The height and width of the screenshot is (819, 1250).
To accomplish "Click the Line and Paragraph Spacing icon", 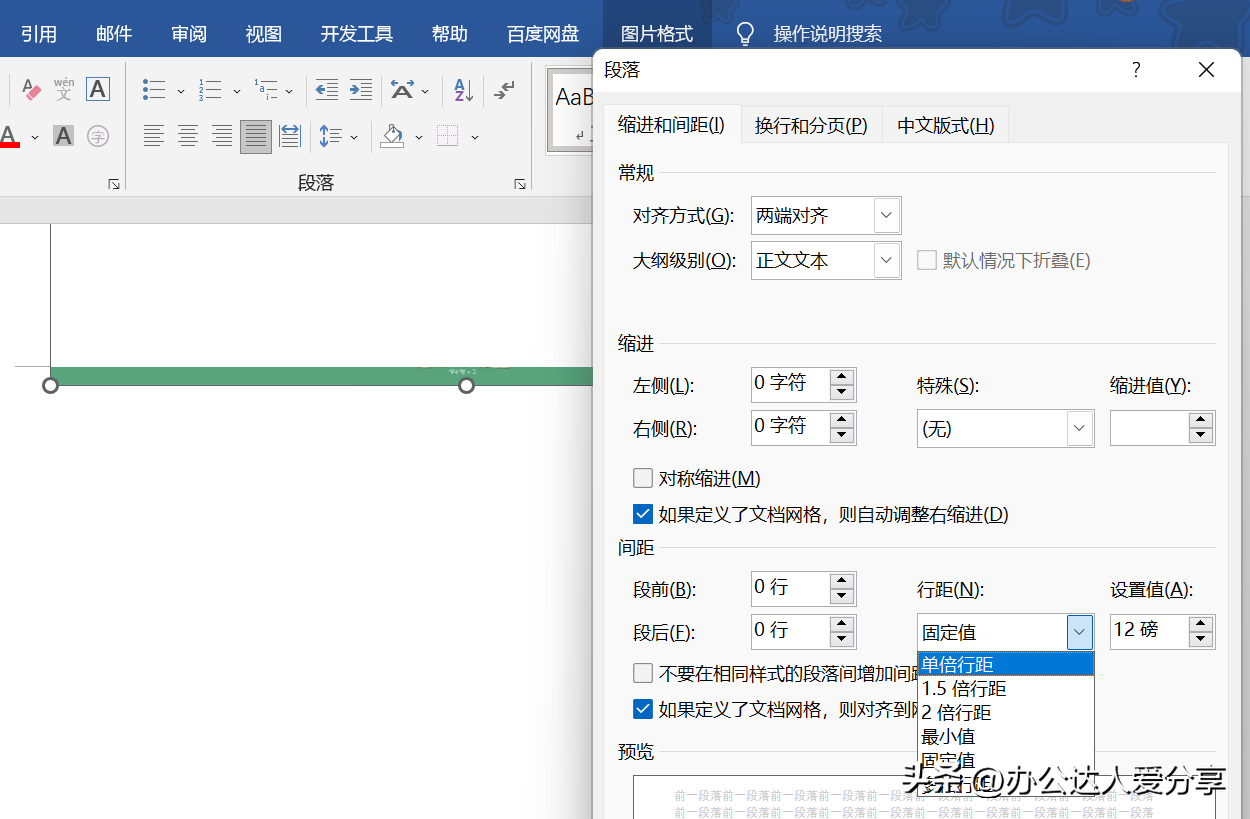I will pyautogui.click(x=330, y=136).
